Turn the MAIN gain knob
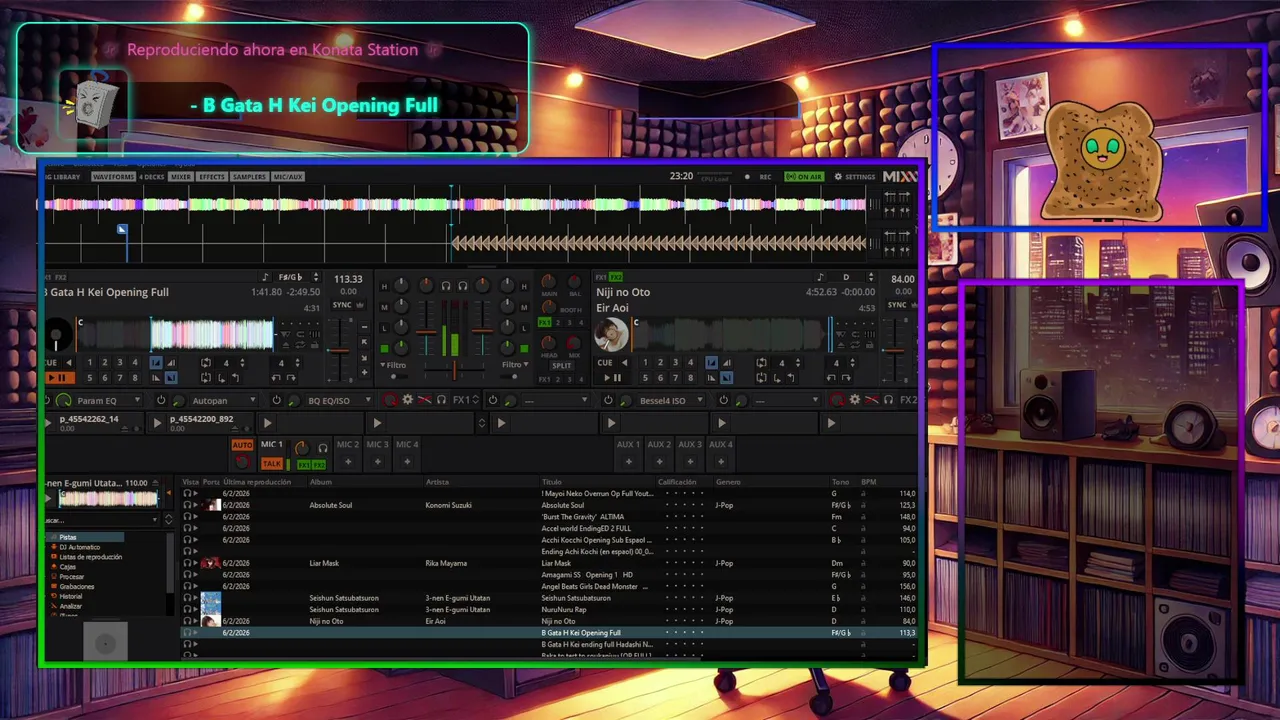The width and height of the screenshot is (1280, 720). tap(549, 283)
